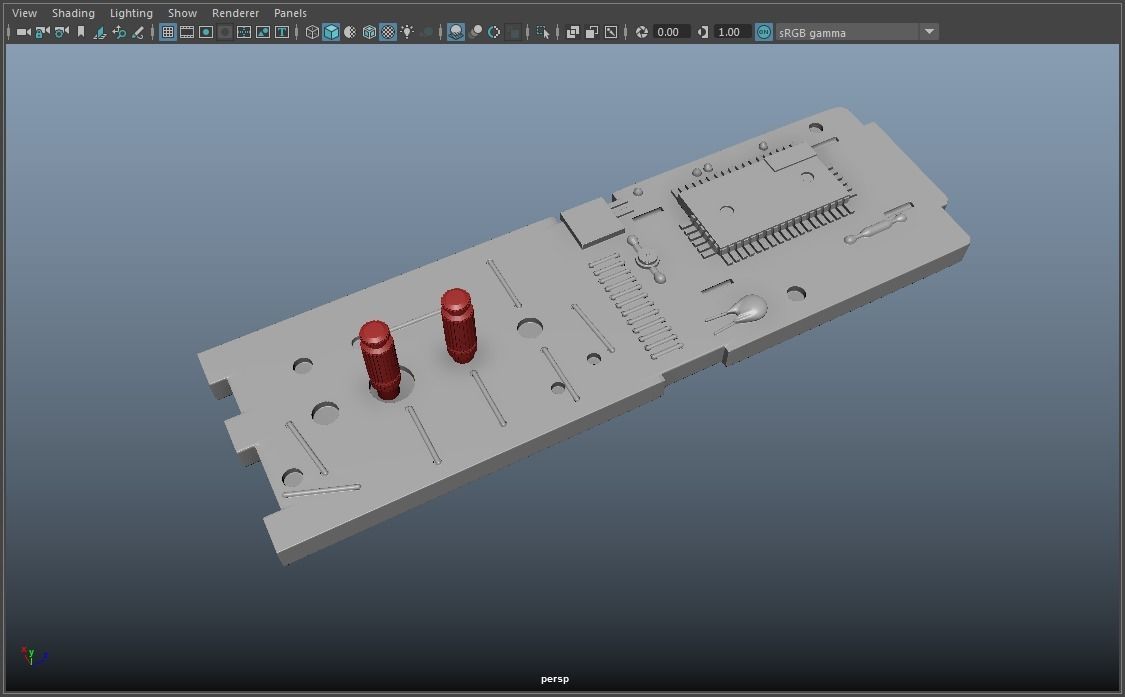Toggle textured display mode
The image size is (1125, 697).
coord(388,32)
